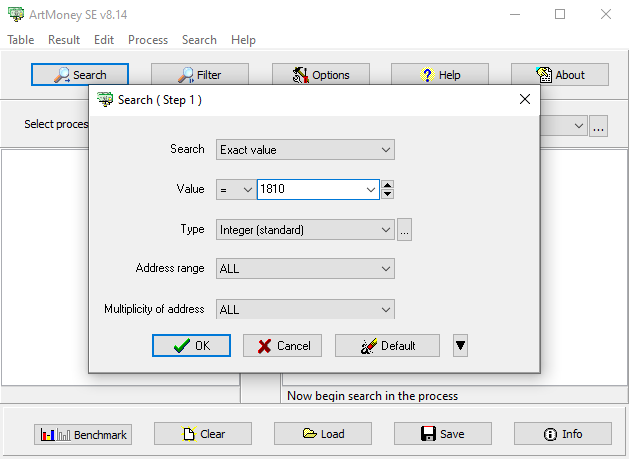Close the Search (Step 1) dialog
The width and height of the screenshot is (629, 459).
(x=525, y=99)
